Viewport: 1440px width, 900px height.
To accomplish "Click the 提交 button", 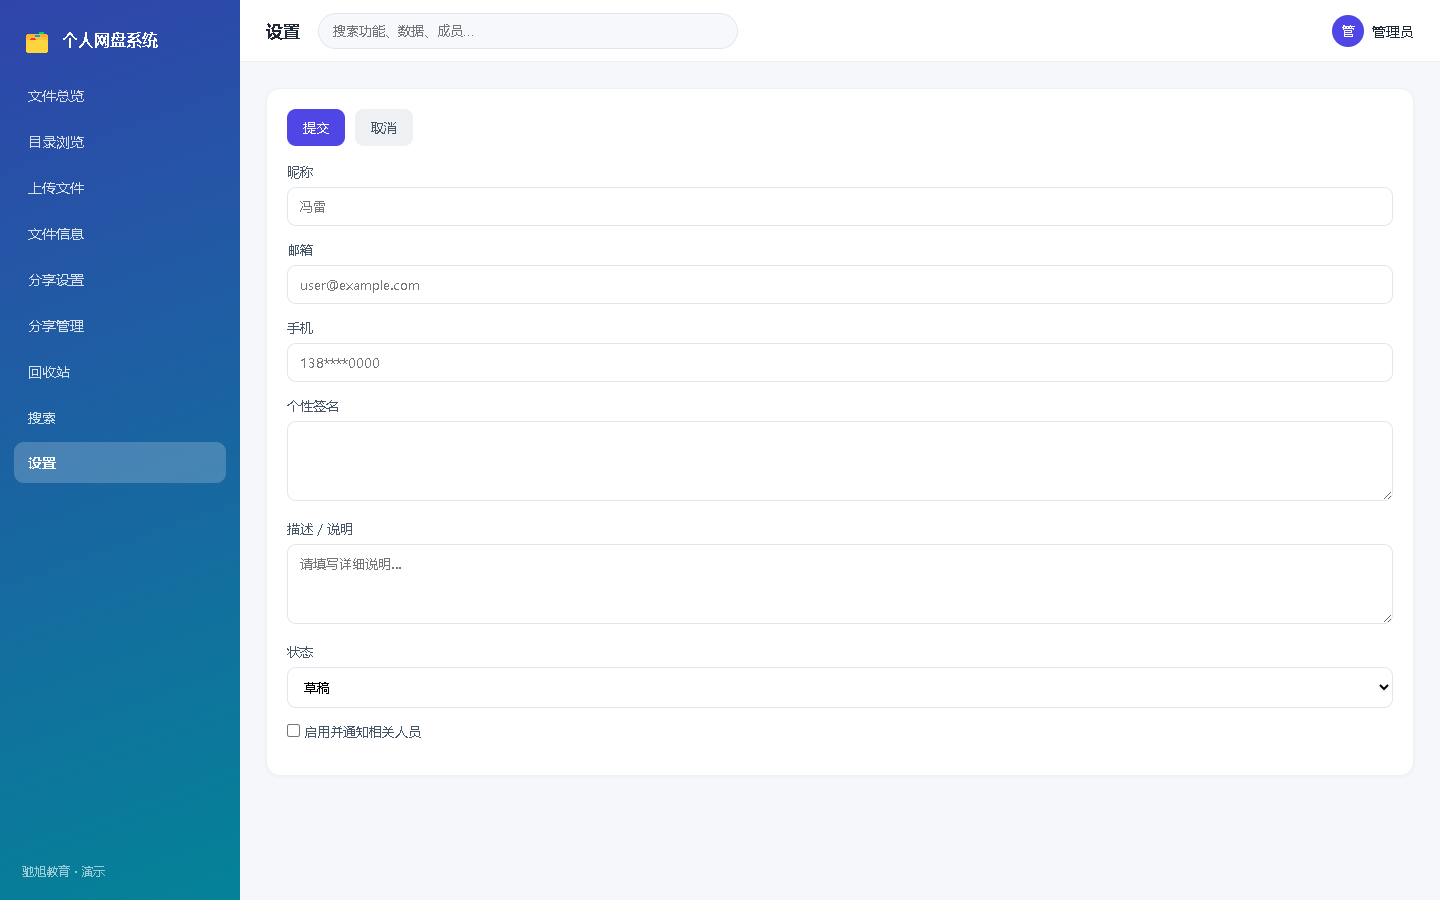I will (x=316, y=128).
